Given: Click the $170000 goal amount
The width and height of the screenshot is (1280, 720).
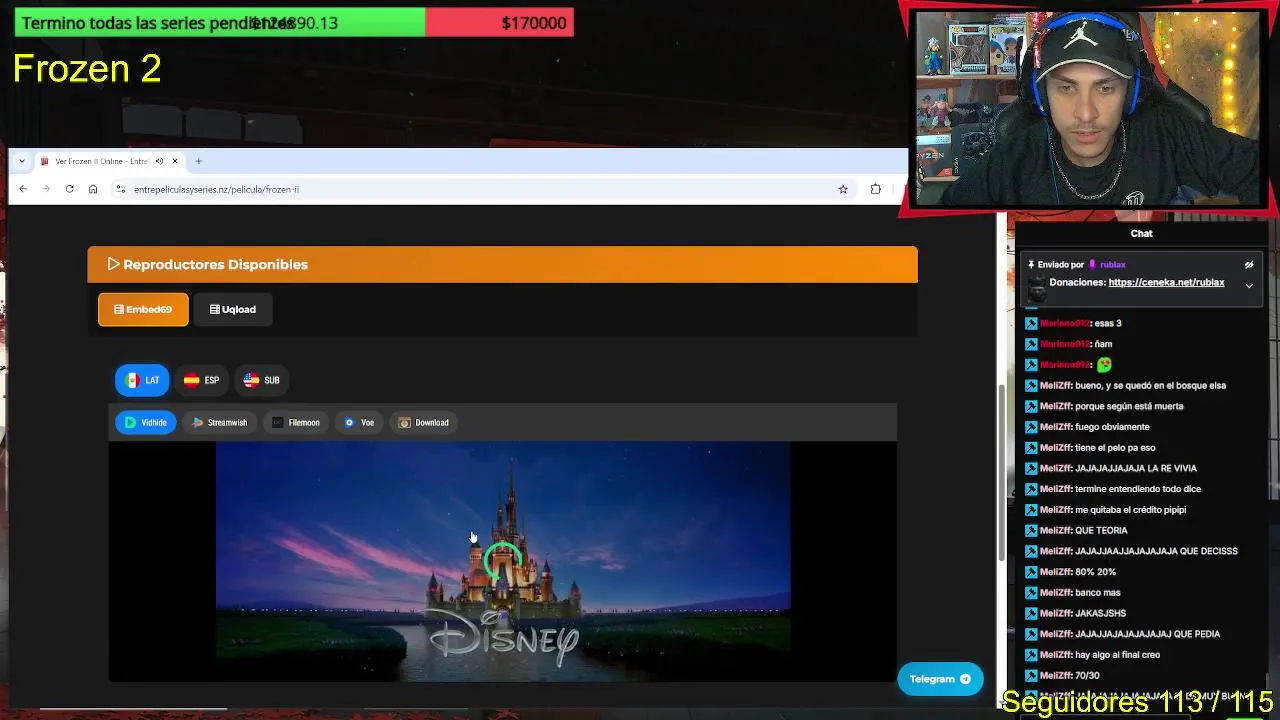Looking at the screenshot, I should (534, 23).
